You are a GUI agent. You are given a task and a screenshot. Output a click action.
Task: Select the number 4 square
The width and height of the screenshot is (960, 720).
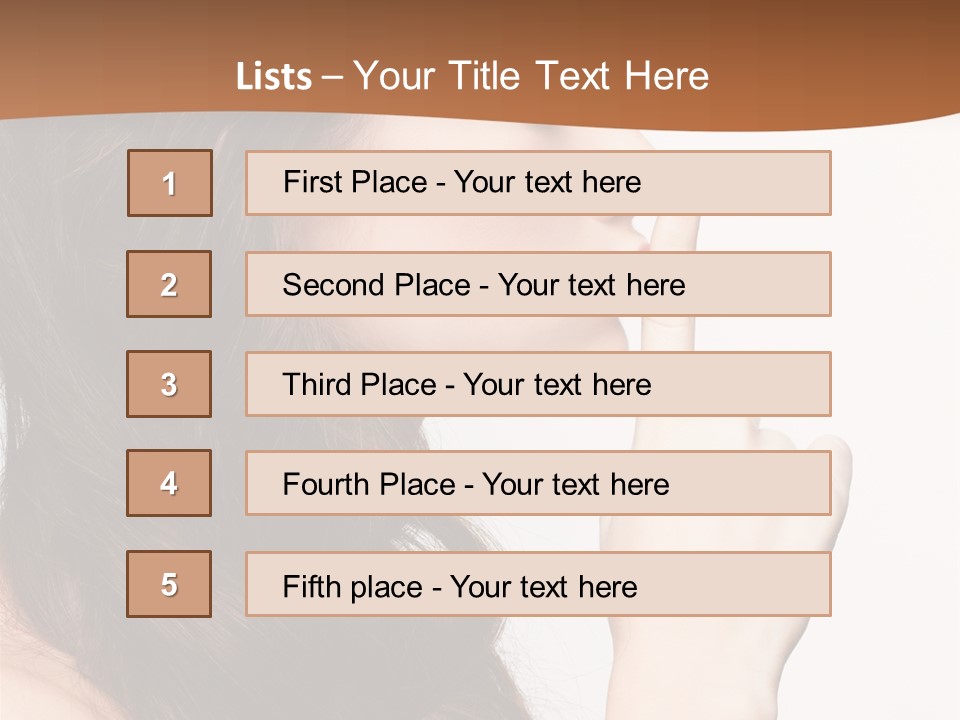(x=169, y=483)
